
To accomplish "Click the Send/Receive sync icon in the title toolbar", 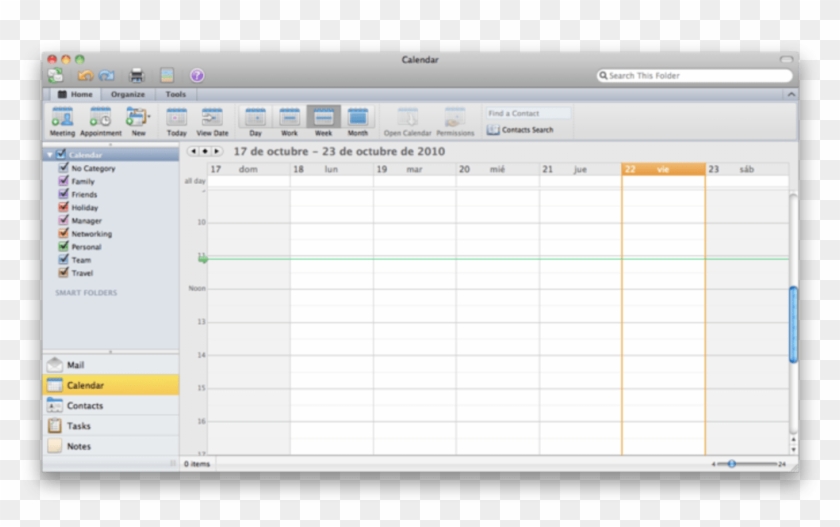I will [x=55, y=76].
